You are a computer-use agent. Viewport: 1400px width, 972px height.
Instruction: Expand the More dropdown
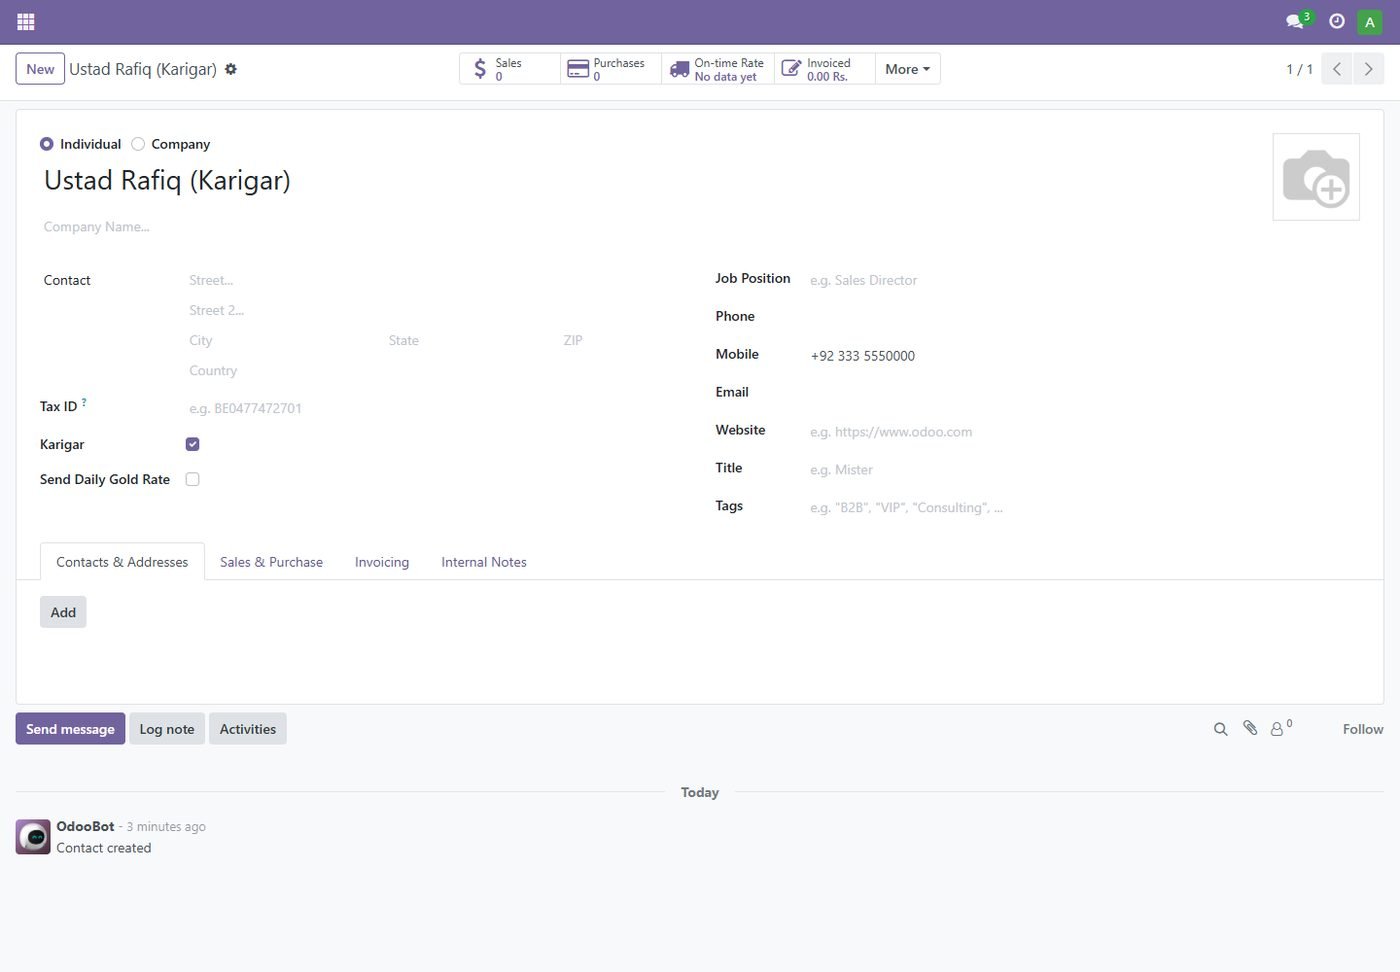point(908,69)
